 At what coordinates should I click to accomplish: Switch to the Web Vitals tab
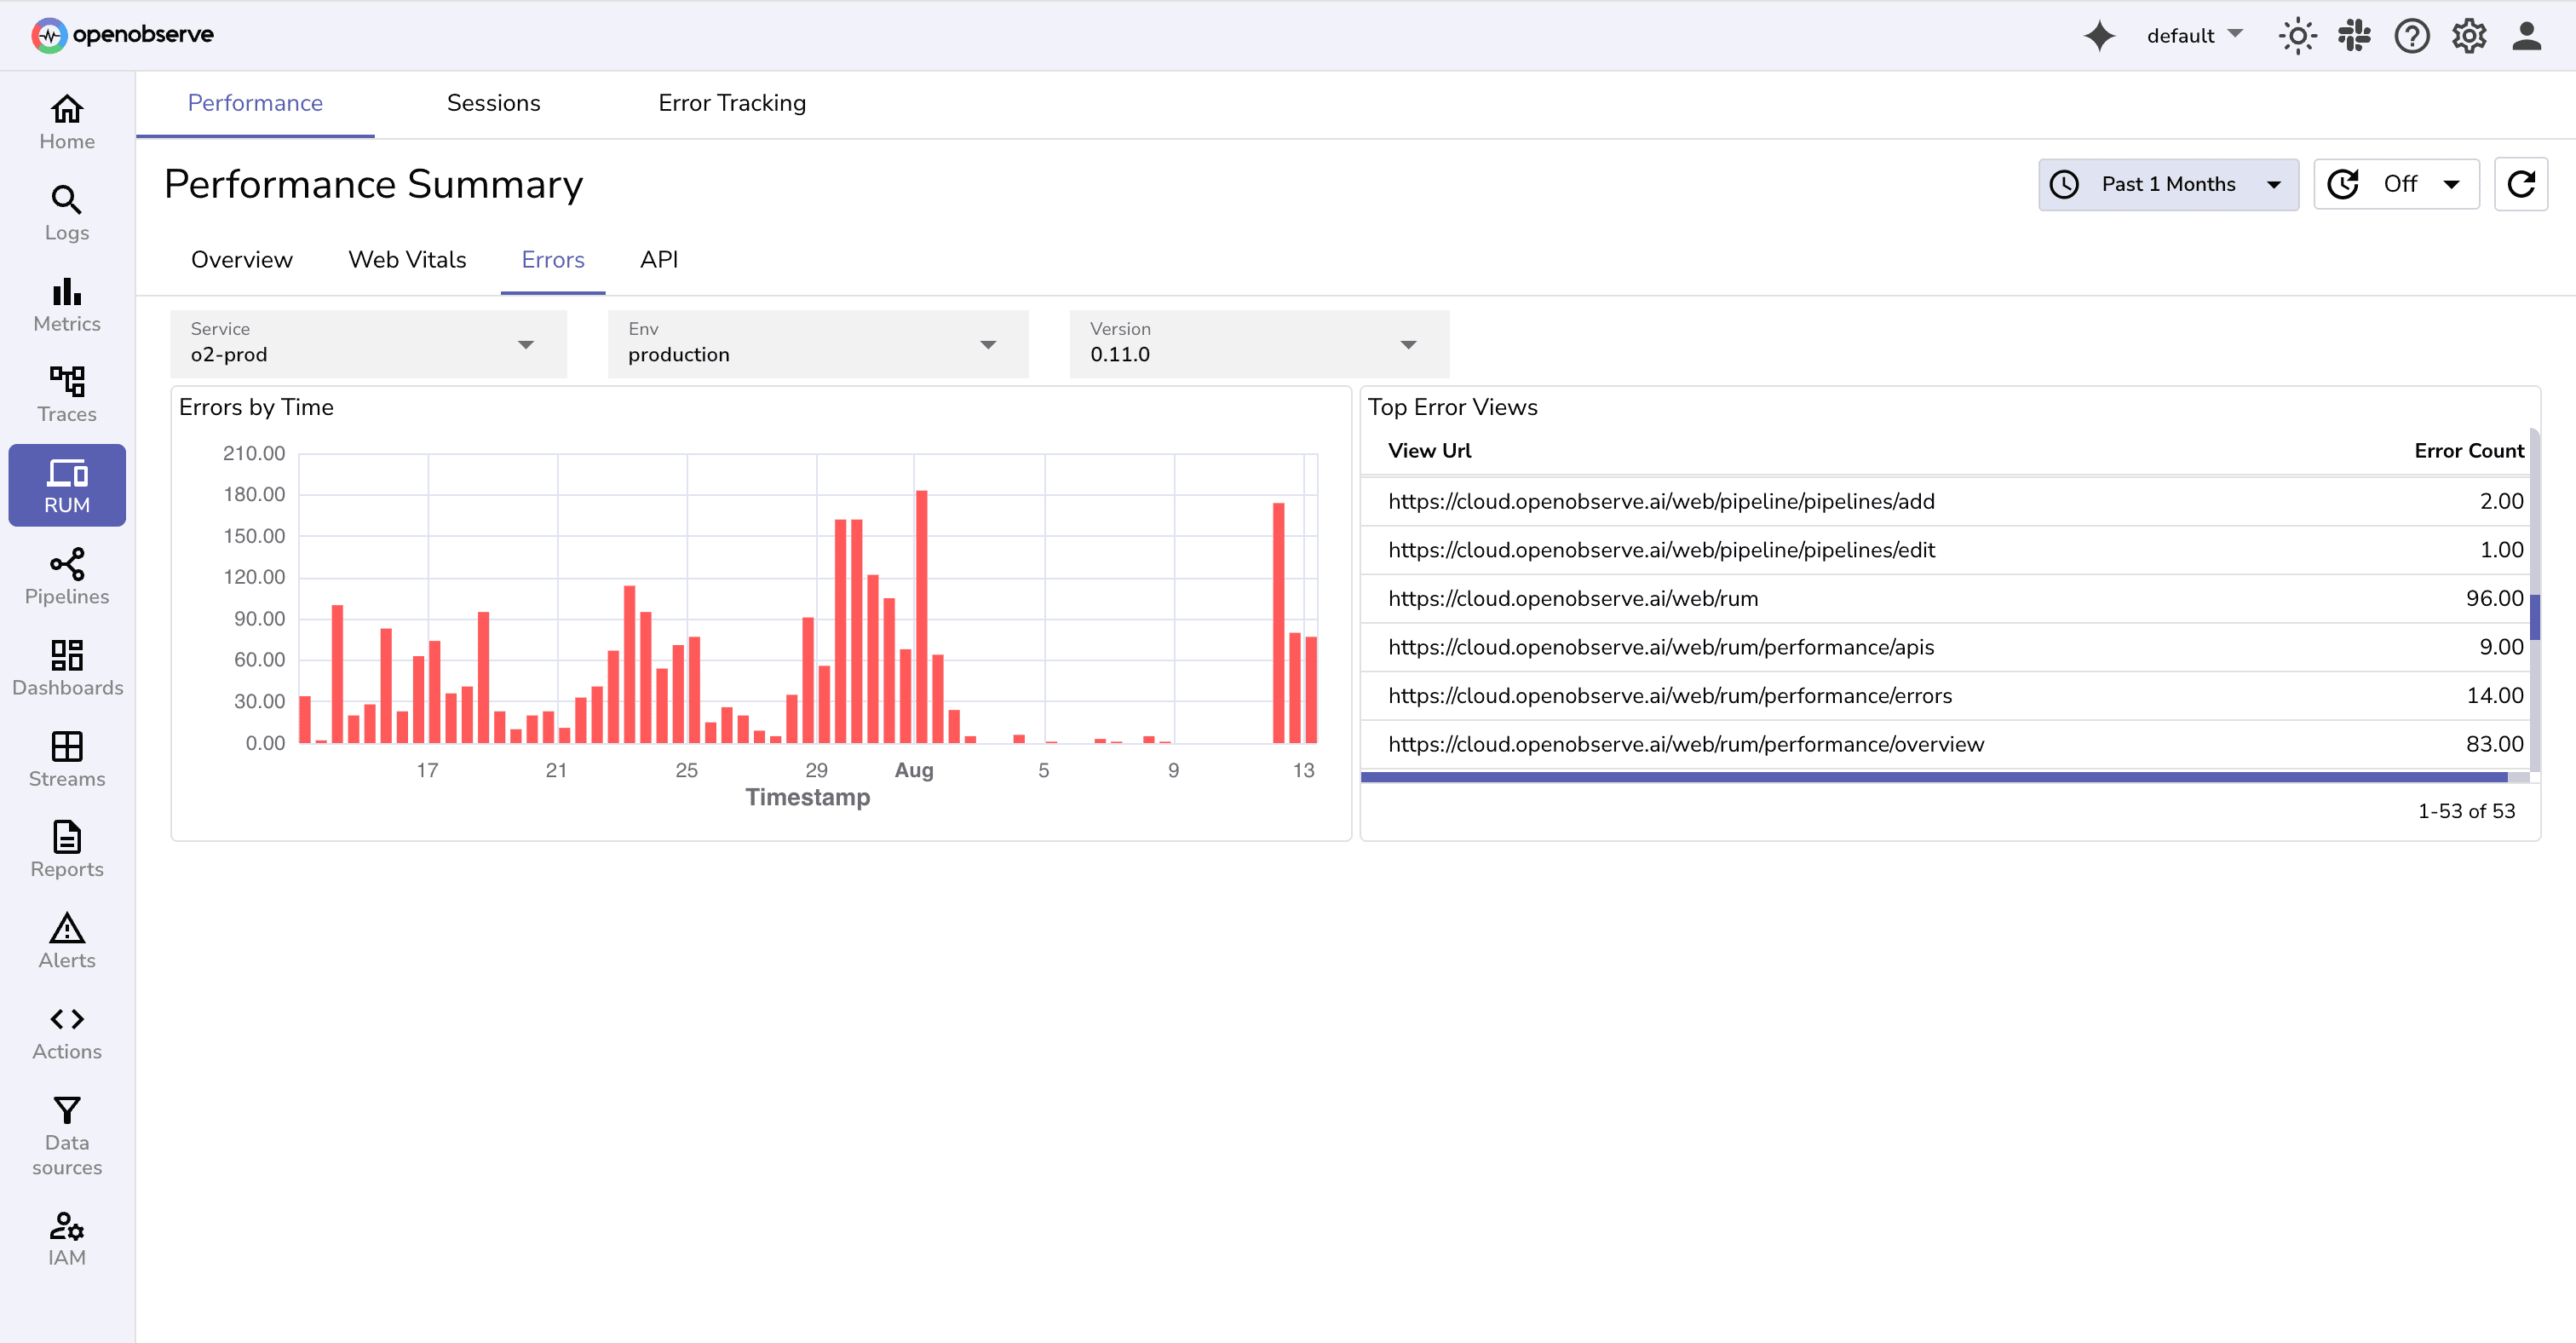point(406,260)
